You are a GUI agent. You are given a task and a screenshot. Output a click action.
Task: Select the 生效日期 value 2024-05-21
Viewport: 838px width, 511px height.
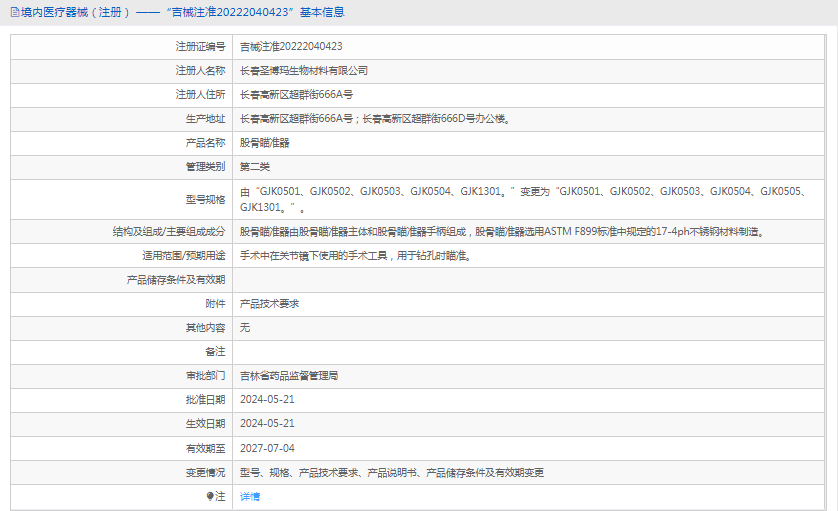point(267,423)
